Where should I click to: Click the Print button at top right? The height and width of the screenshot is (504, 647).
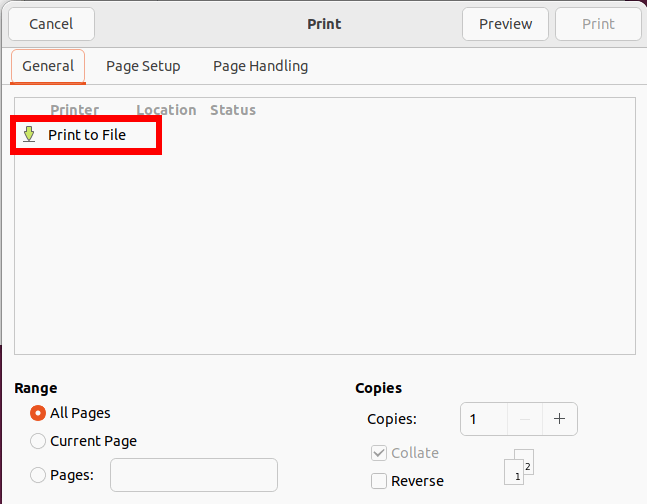[598, 24]
